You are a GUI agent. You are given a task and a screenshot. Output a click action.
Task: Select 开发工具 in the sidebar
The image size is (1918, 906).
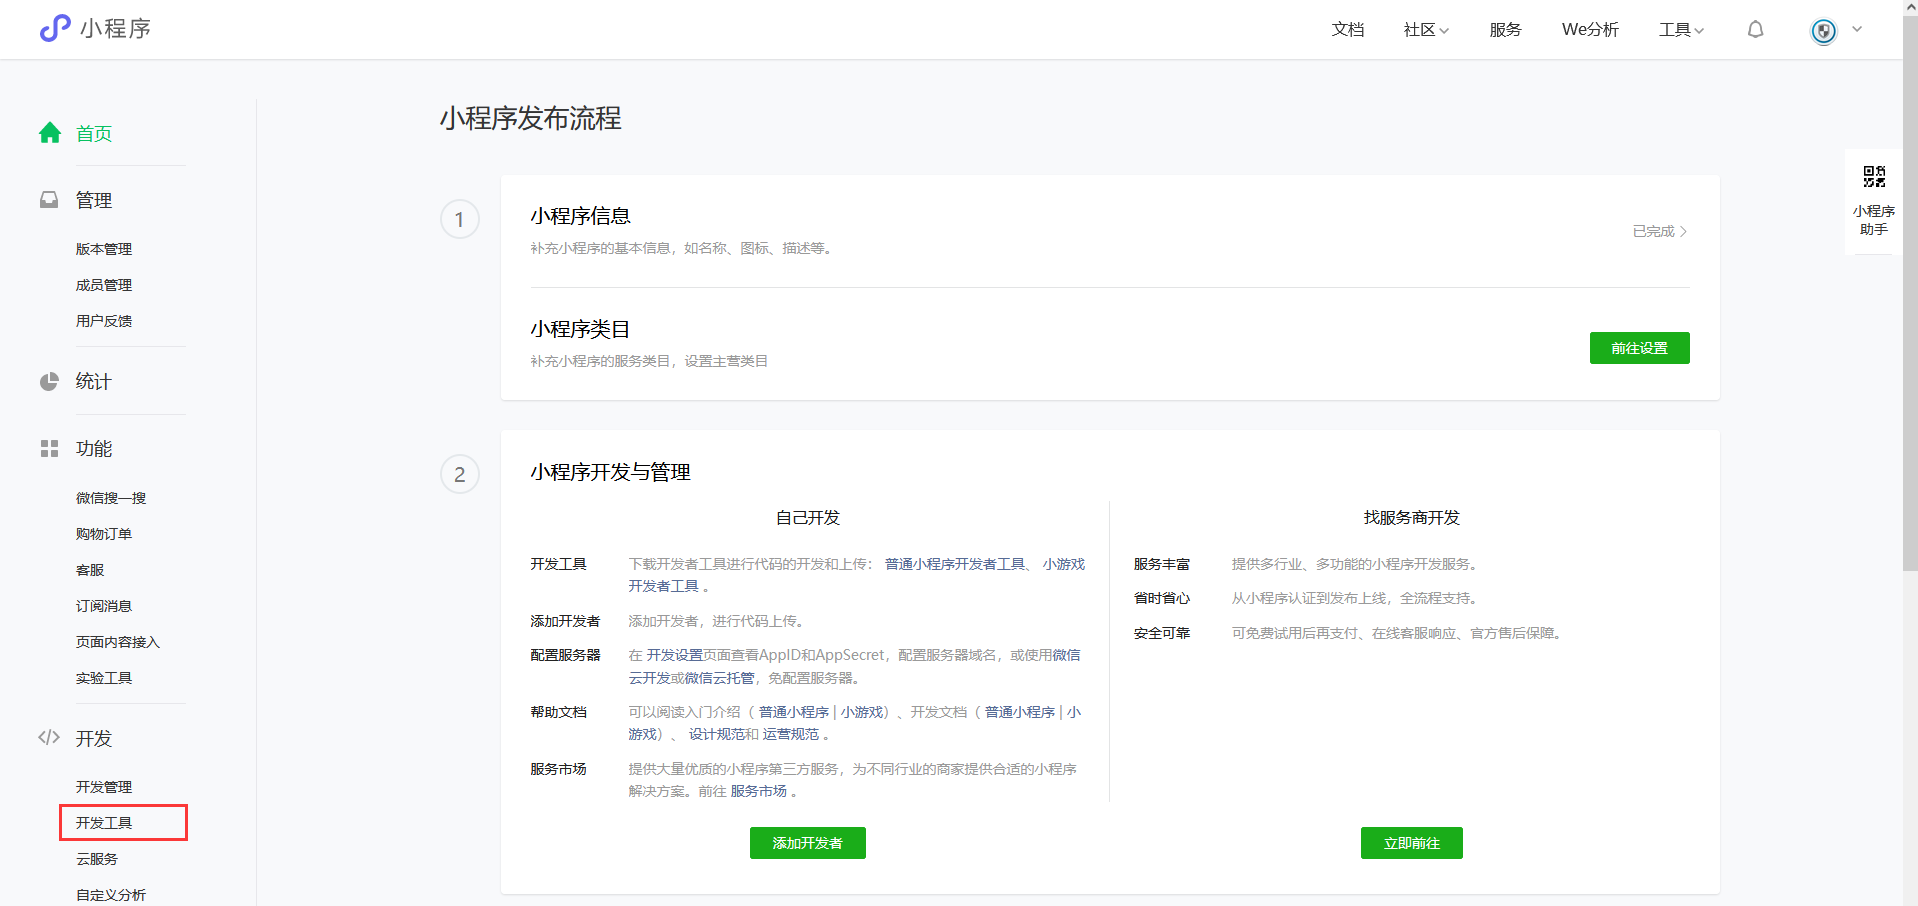[x=104, y=823]
